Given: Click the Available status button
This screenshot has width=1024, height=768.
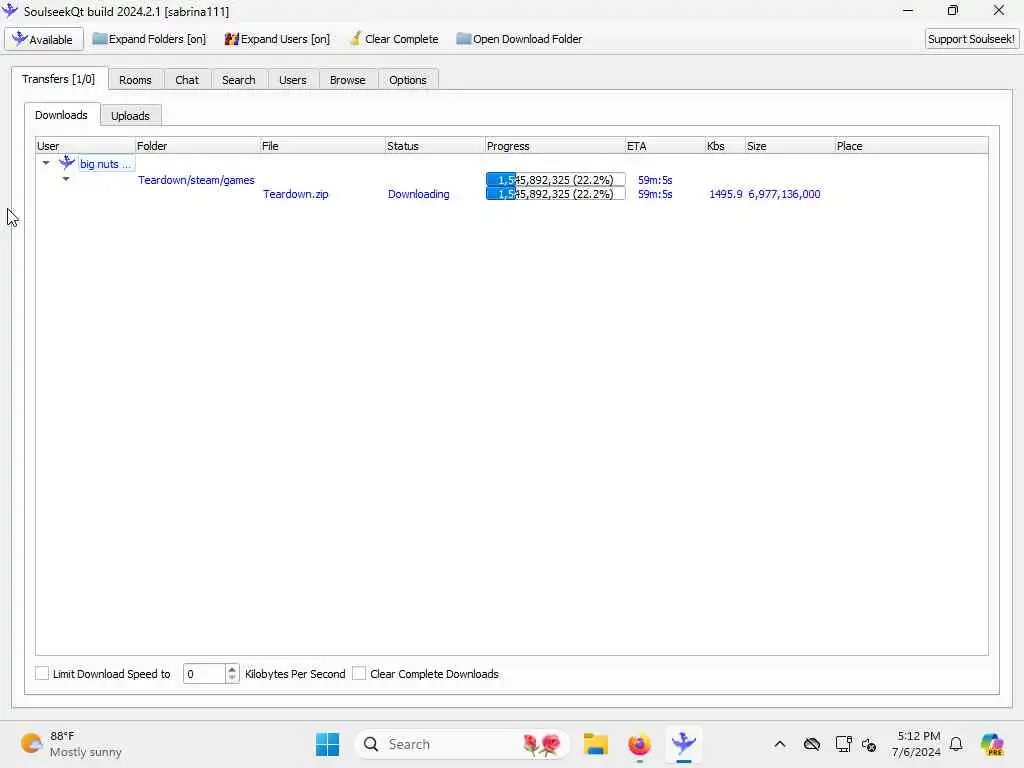Looking at the screenshot, I should [x=44, y=39].
